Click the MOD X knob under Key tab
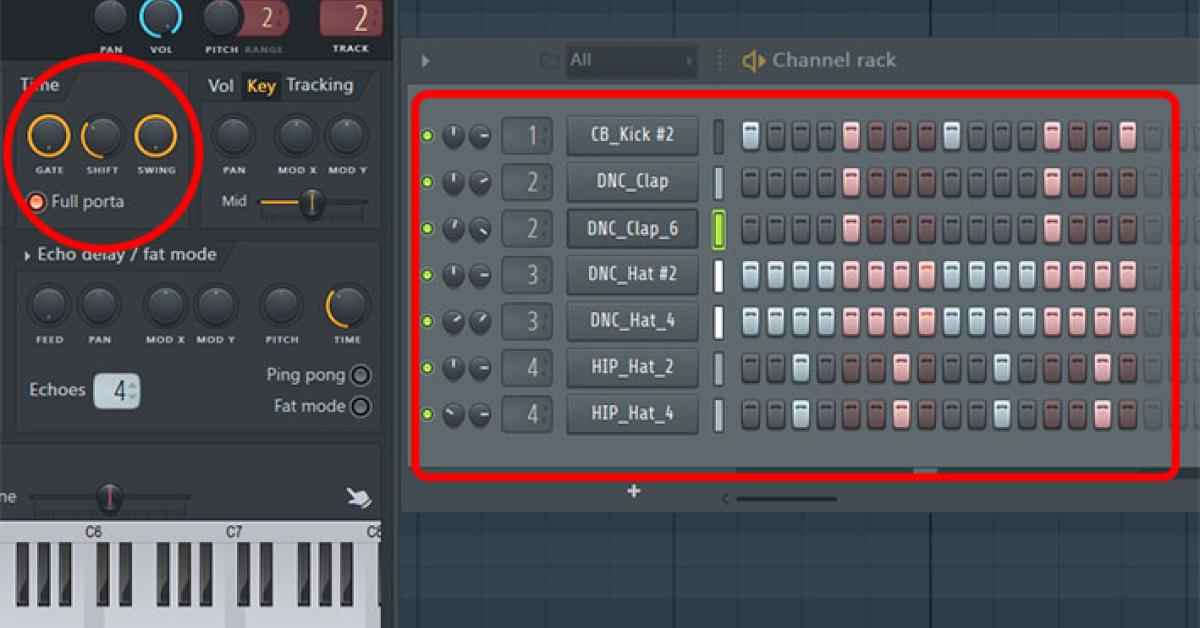 (x=295, y=136)
